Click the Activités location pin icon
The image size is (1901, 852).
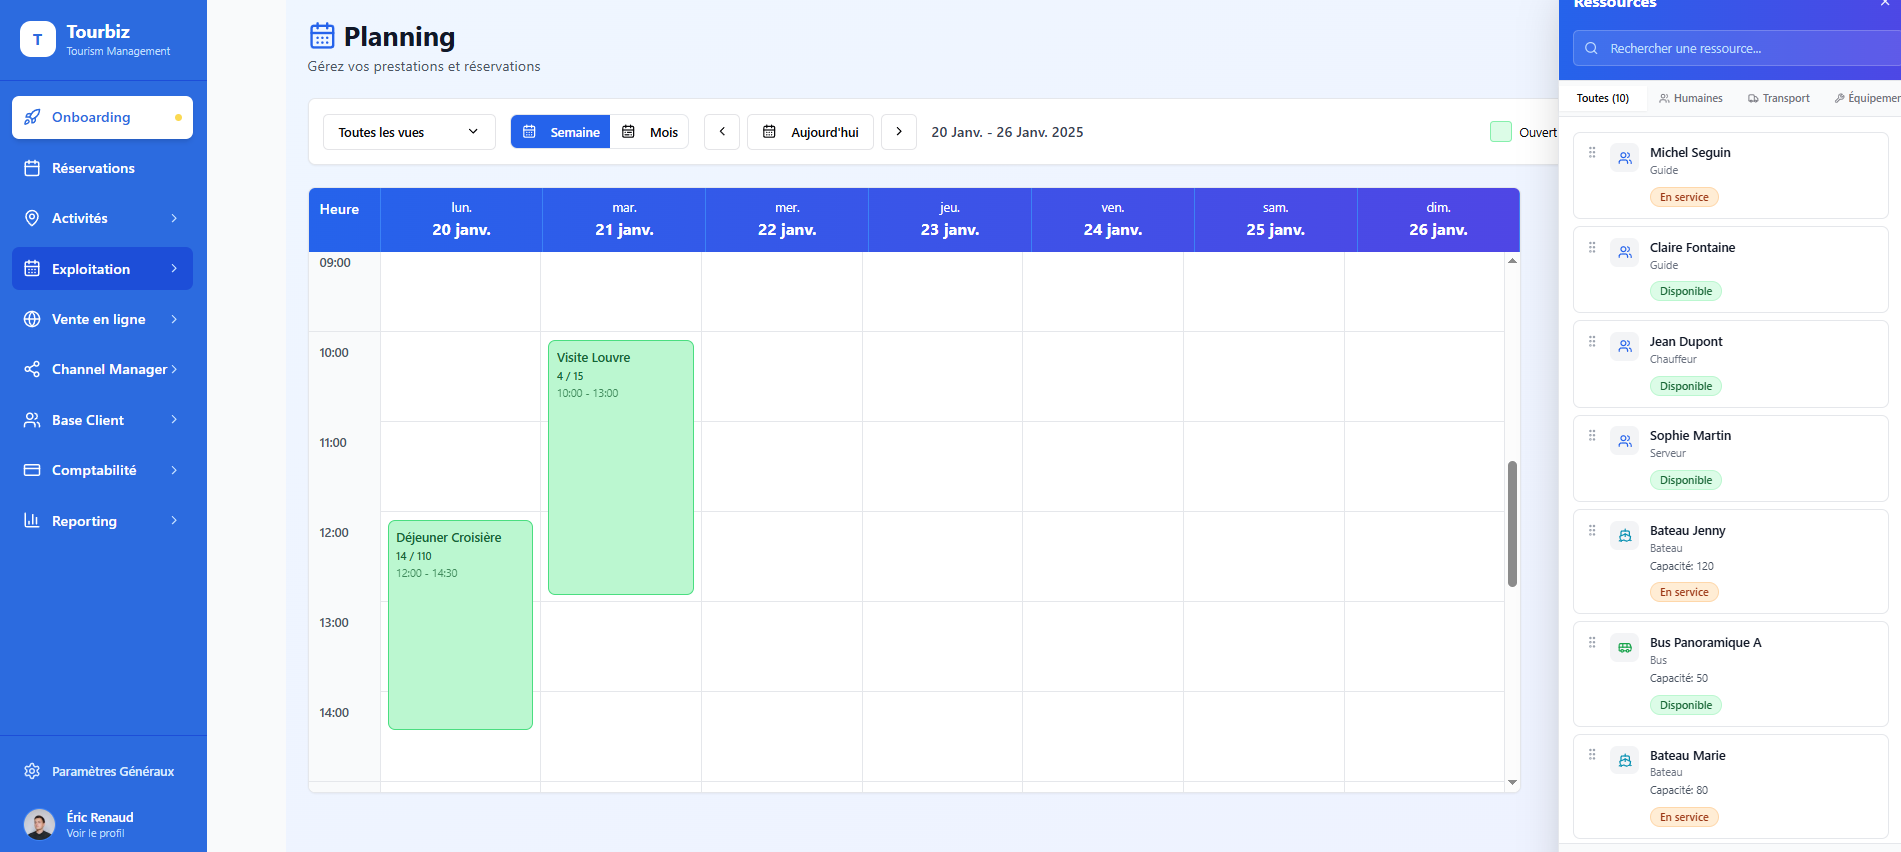click(x=32, y=218)
